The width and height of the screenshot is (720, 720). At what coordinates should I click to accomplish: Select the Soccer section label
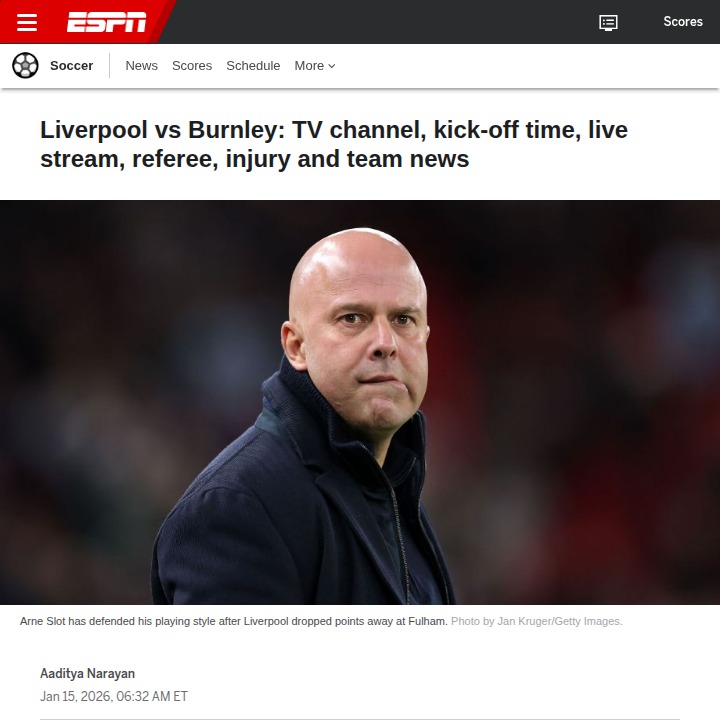click(72, 66)
